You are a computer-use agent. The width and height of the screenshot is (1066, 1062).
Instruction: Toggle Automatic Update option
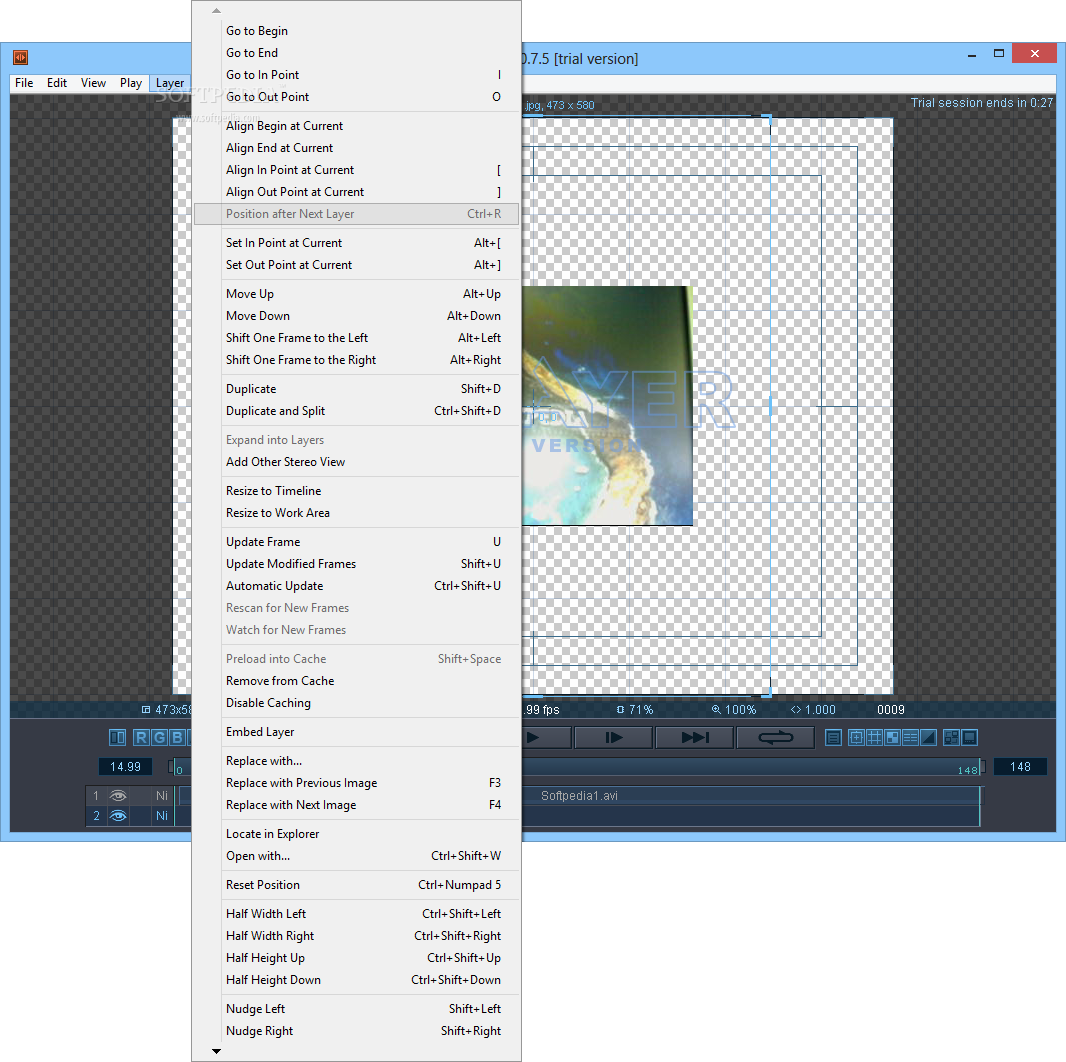356,586
